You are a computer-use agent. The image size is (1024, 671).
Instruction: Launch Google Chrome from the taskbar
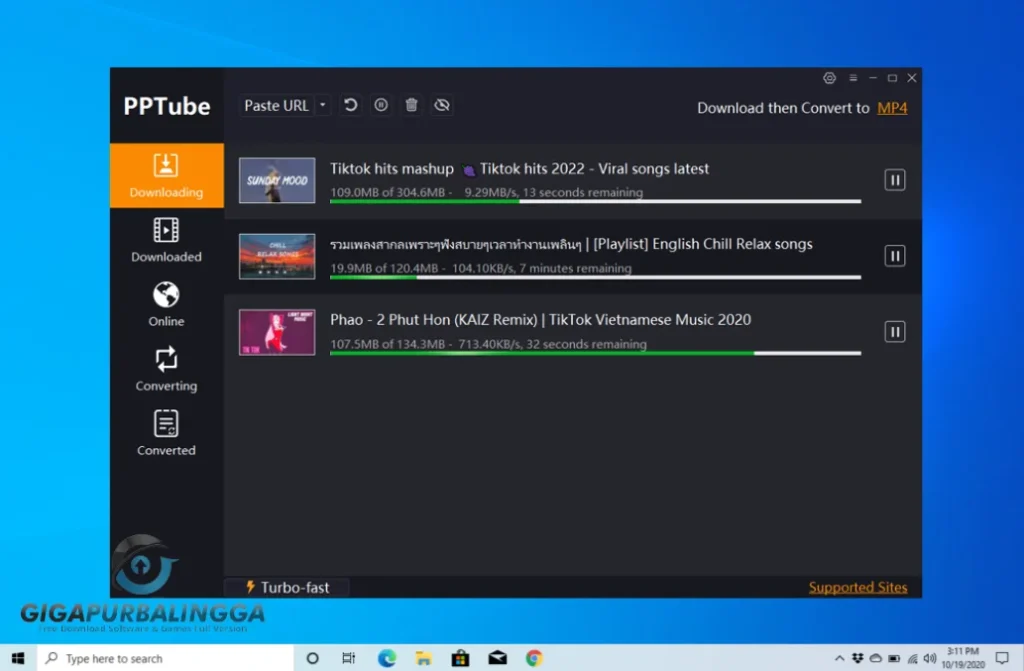pyautogui.click(x=534, y=658)
